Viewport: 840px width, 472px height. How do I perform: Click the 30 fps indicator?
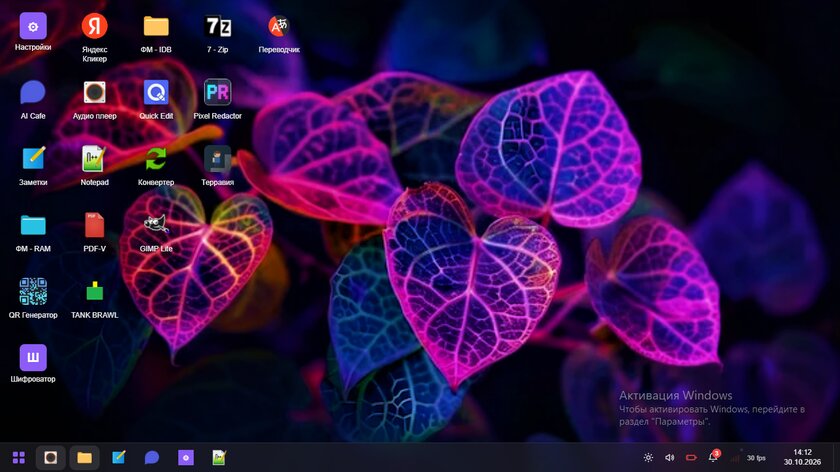[x=756, y=458]
